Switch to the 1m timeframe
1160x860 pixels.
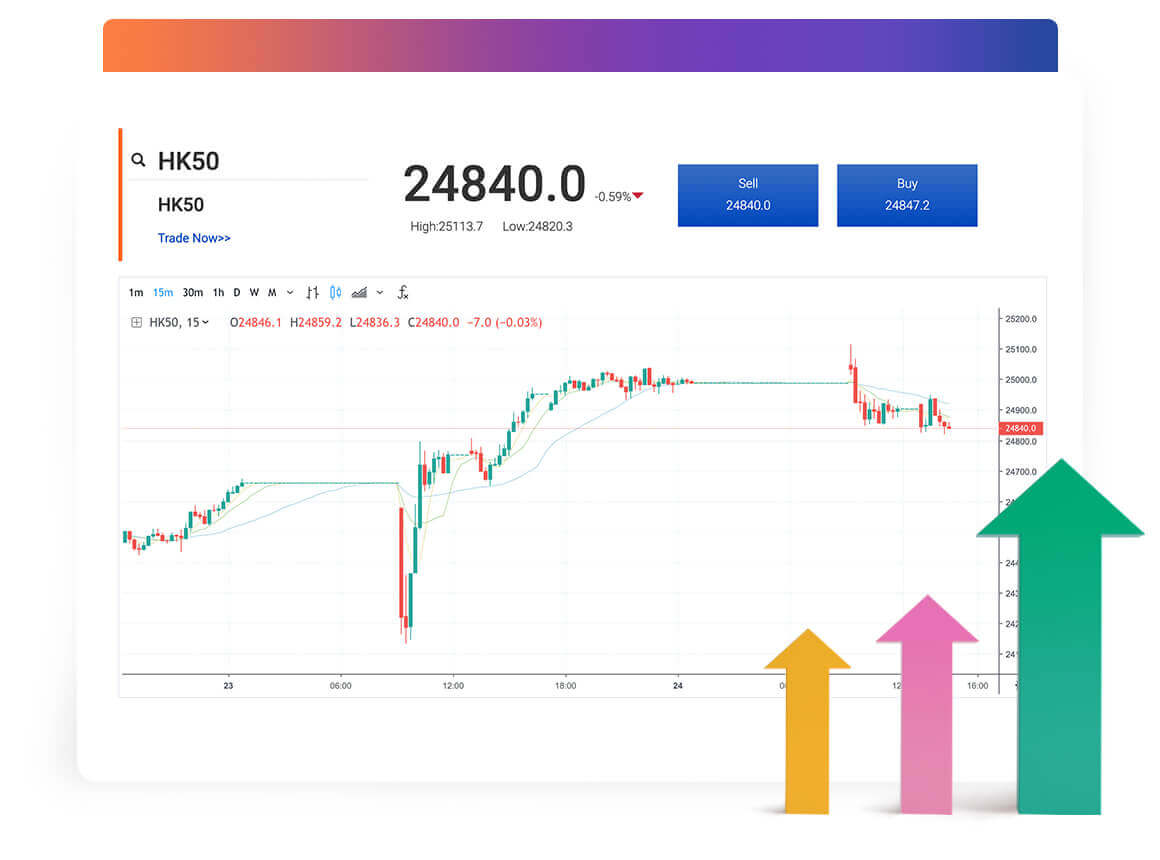[x=136, y=293]
